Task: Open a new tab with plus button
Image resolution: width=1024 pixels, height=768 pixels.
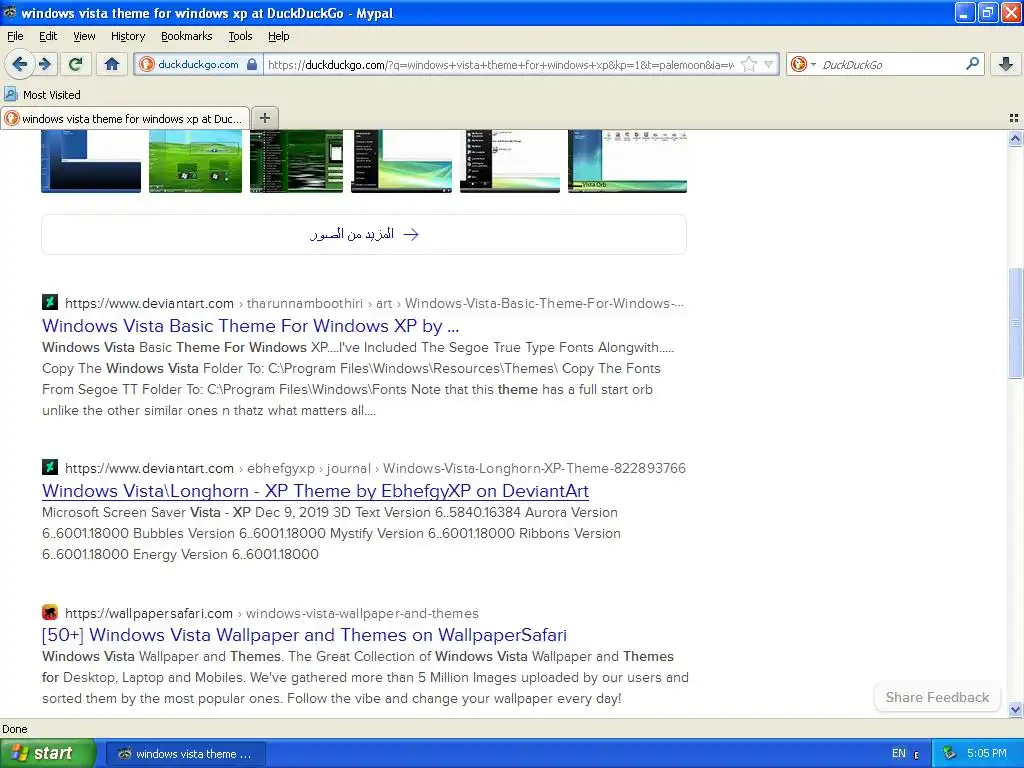Action: tap(264, 118)
